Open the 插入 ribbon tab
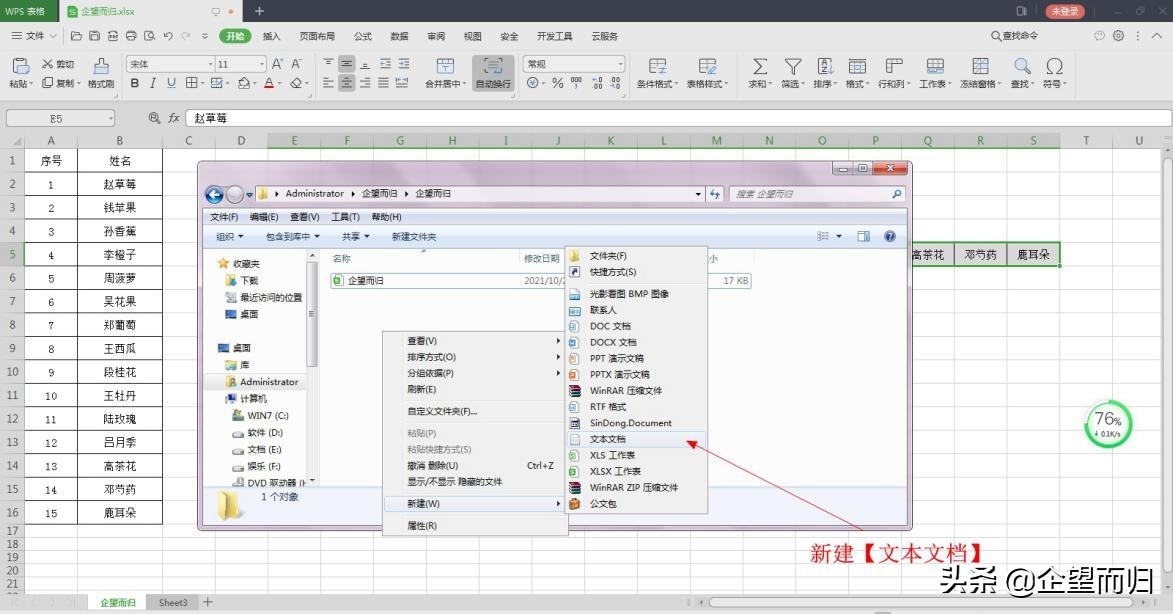Image resolution: width=1173 pixels, height=614 pixels. click(272, 36)
